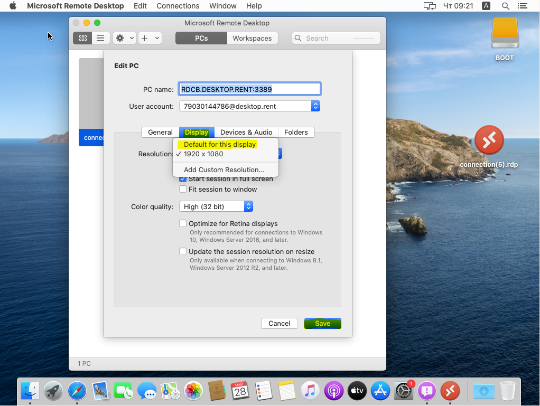This screenshot has height=406, width=540.
Task: Switch to the Folders tab
Action: (296, 132)
